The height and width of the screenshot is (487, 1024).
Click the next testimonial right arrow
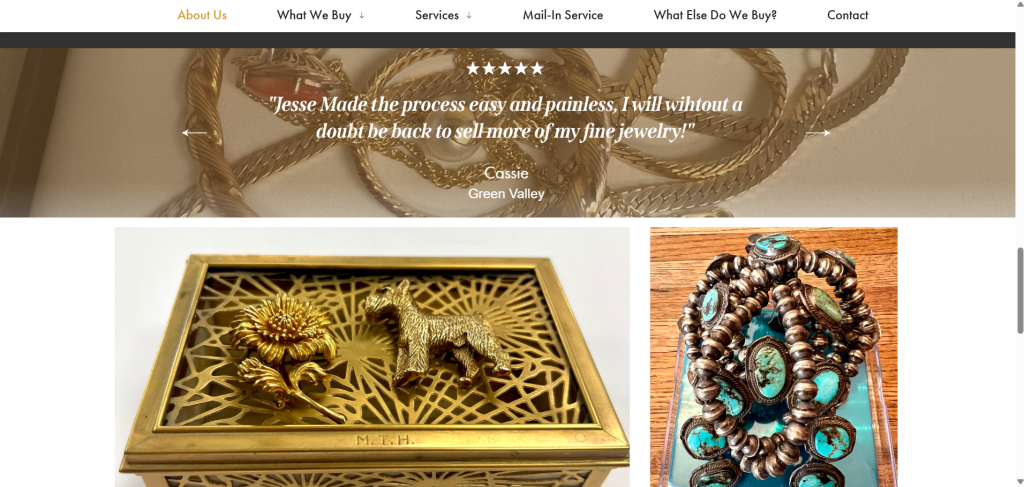[818, 133]
